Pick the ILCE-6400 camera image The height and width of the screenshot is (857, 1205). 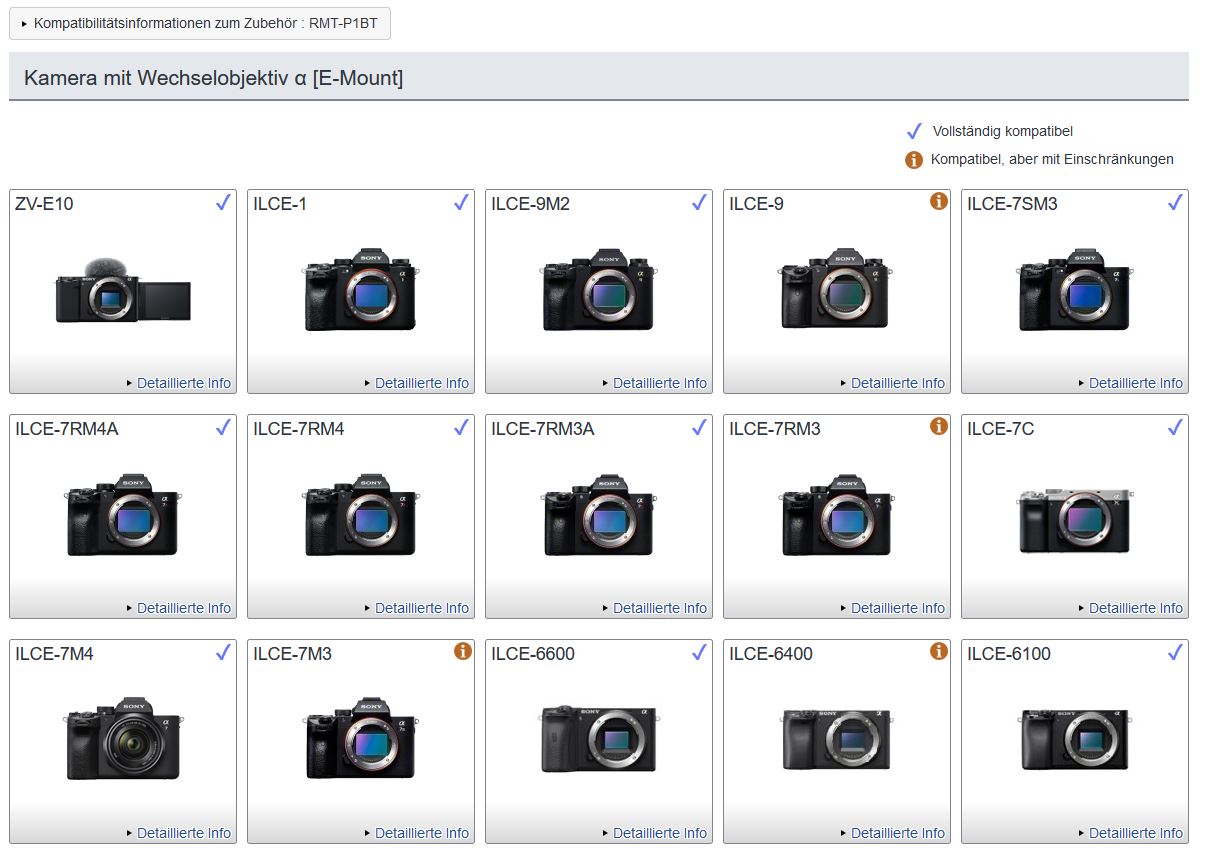tap(837, 740)
